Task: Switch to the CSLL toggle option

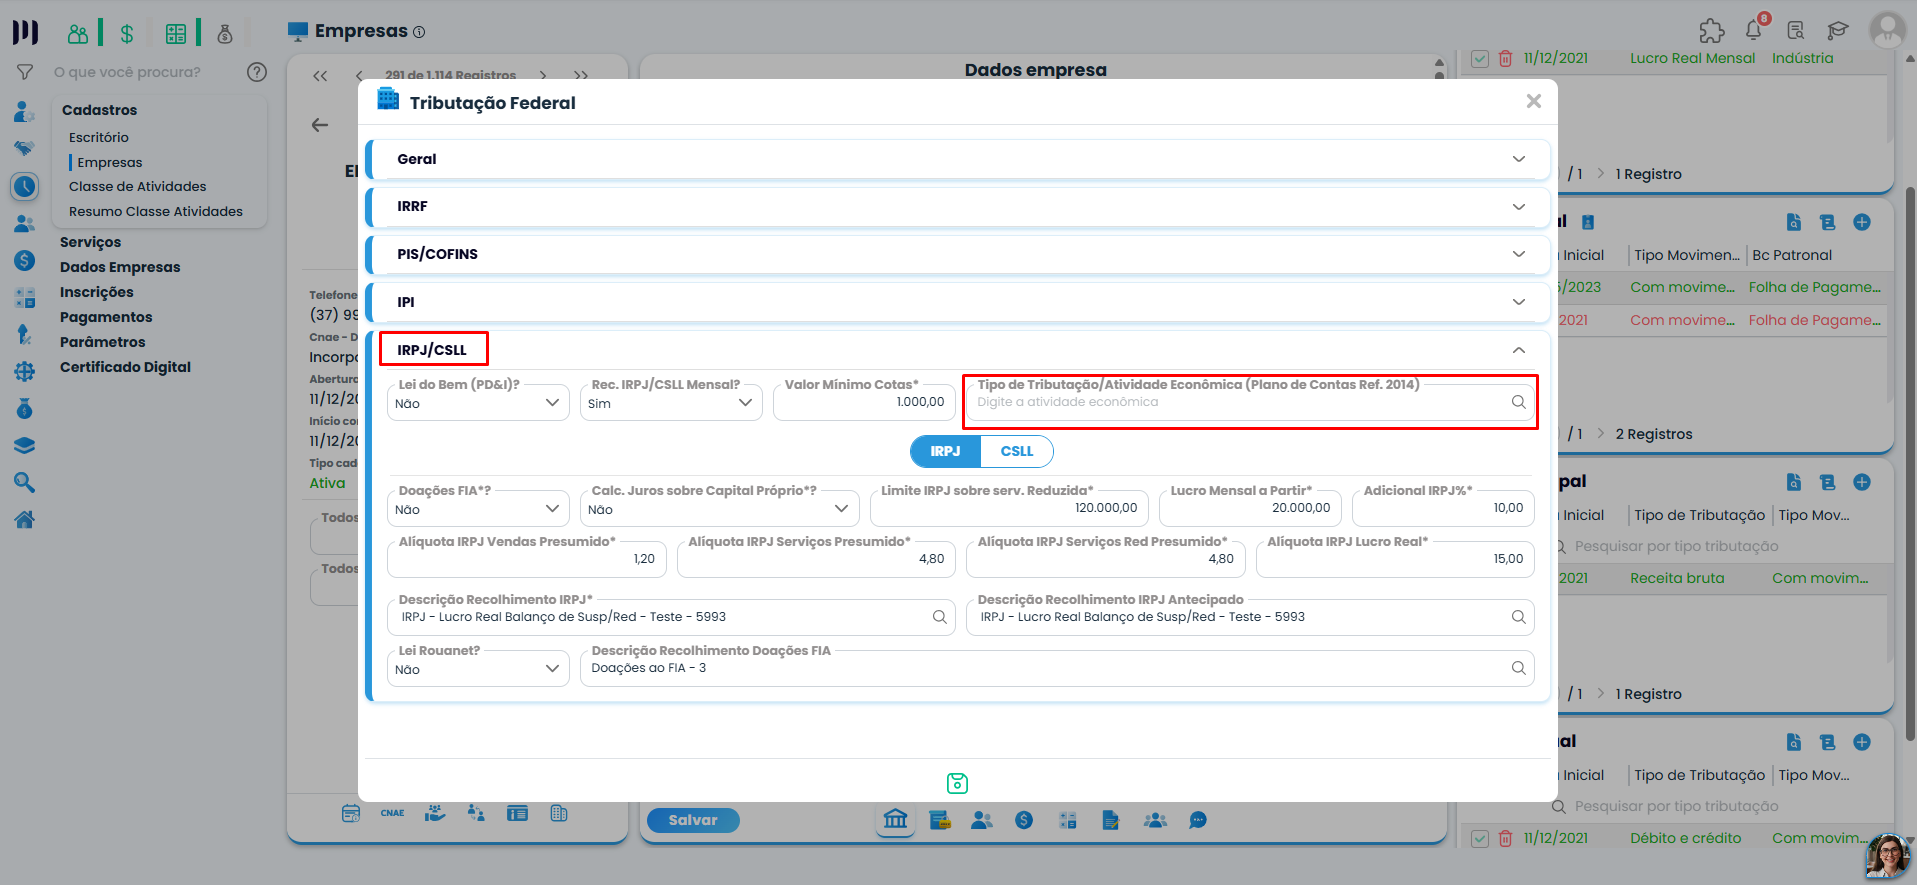Action: pos(1017,451)
